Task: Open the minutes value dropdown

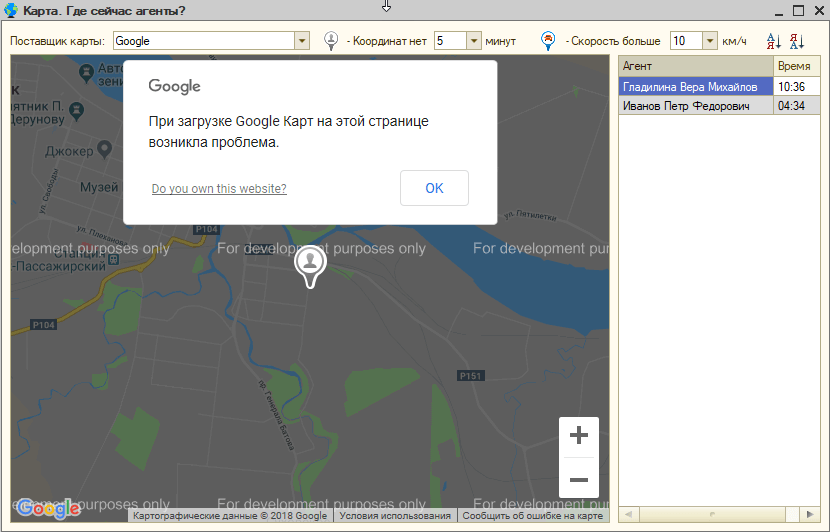Action: (474, 41)
